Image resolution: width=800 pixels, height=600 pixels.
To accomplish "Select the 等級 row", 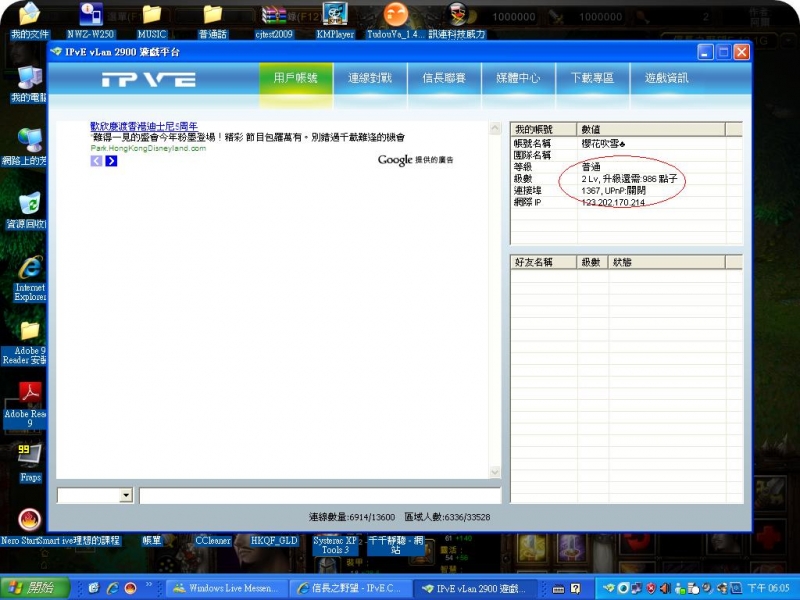I will (x=626, y=167).
